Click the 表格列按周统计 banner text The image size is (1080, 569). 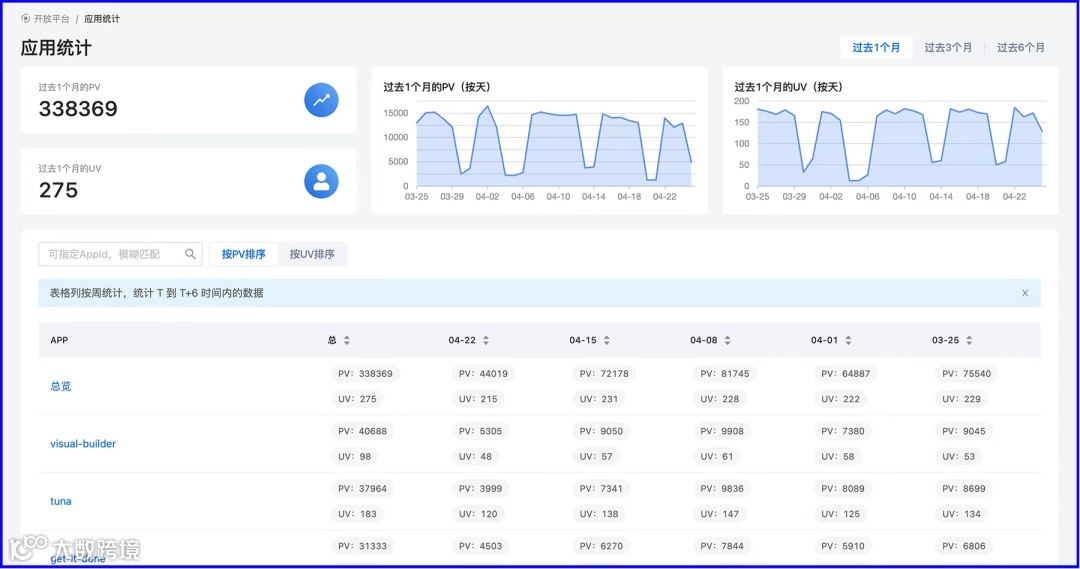tap(156, 293)
